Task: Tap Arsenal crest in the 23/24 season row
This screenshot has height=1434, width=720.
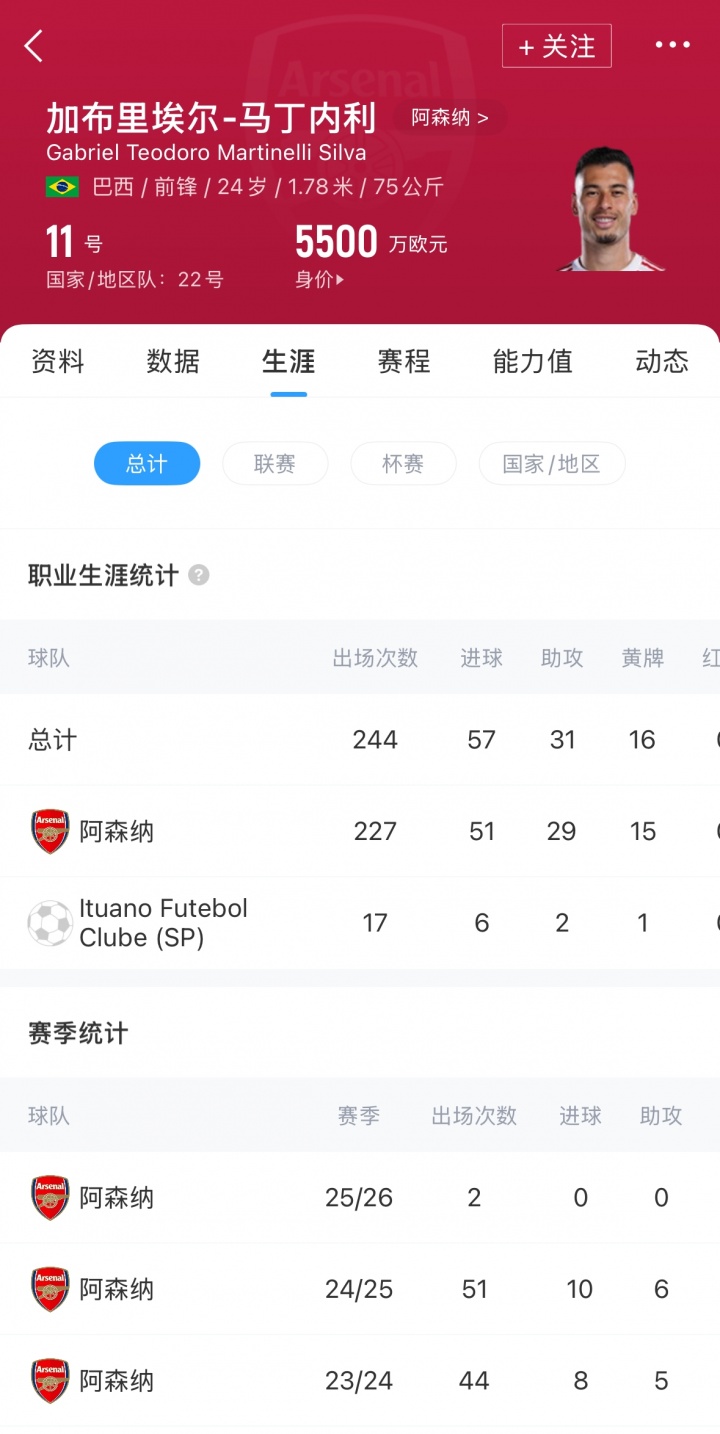Action: (50, 1381)
